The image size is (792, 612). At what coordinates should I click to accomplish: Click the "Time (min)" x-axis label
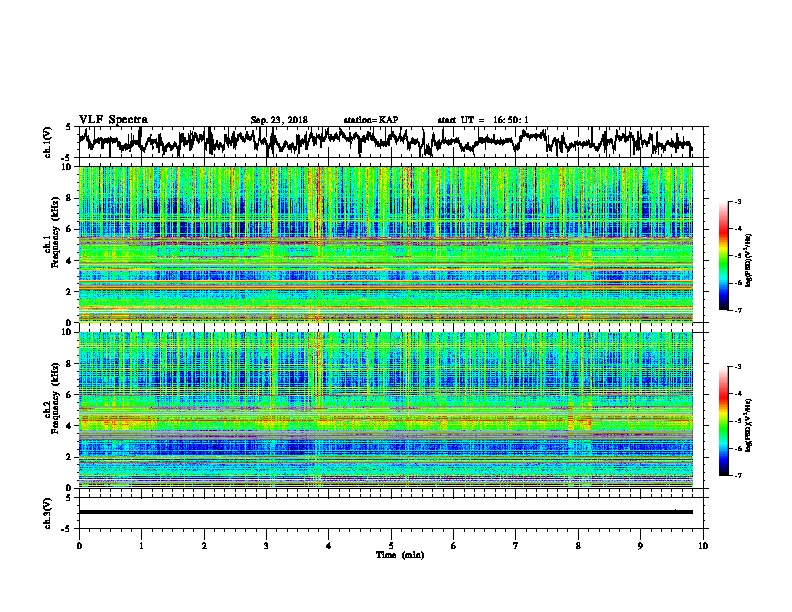point(400,555)
